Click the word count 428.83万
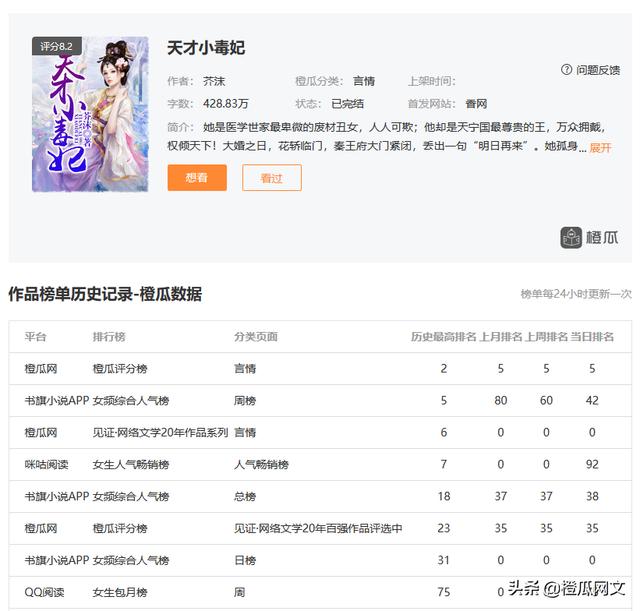The image size is (640, 611). (226, 104)
